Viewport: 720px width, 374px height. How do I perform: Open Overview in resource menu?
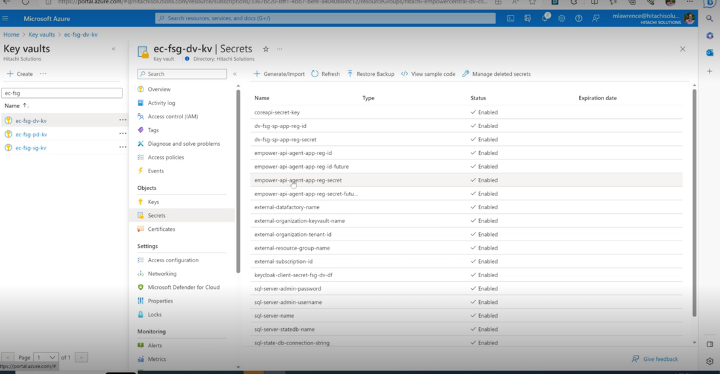[x=159, y=89]
